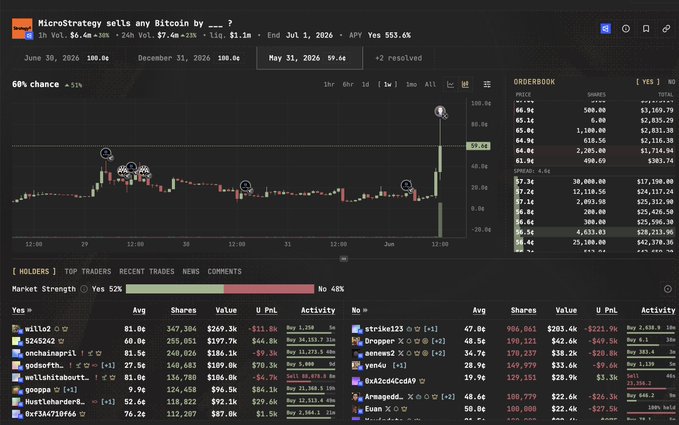Click strike123's avatar in No holders
Screen dimensions: 679x425
pos(356,329)
